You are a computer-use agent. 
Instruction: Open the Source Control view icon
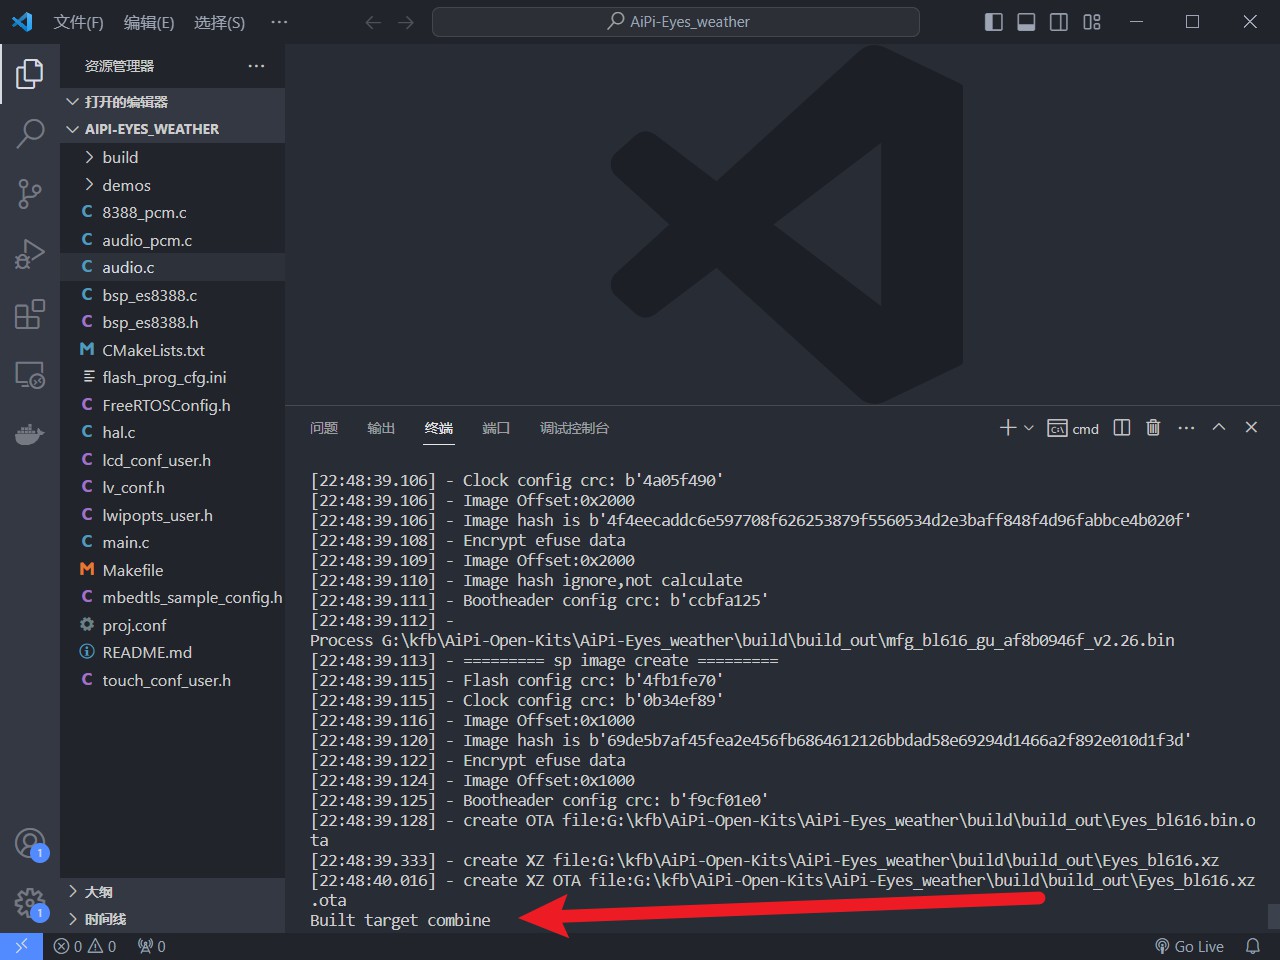click(x=30, y=193)
